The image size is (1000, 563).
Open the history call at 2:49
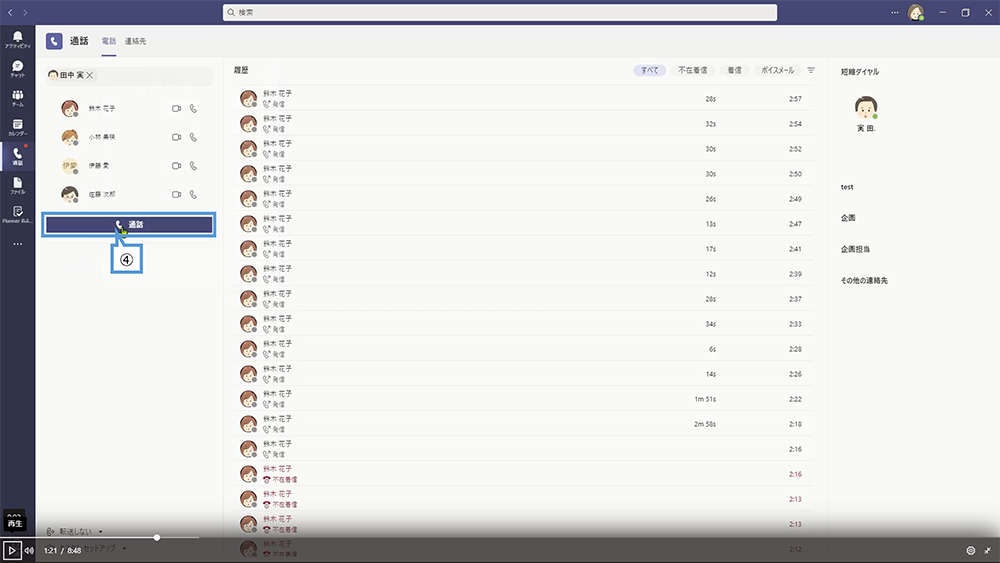point(524,199)
